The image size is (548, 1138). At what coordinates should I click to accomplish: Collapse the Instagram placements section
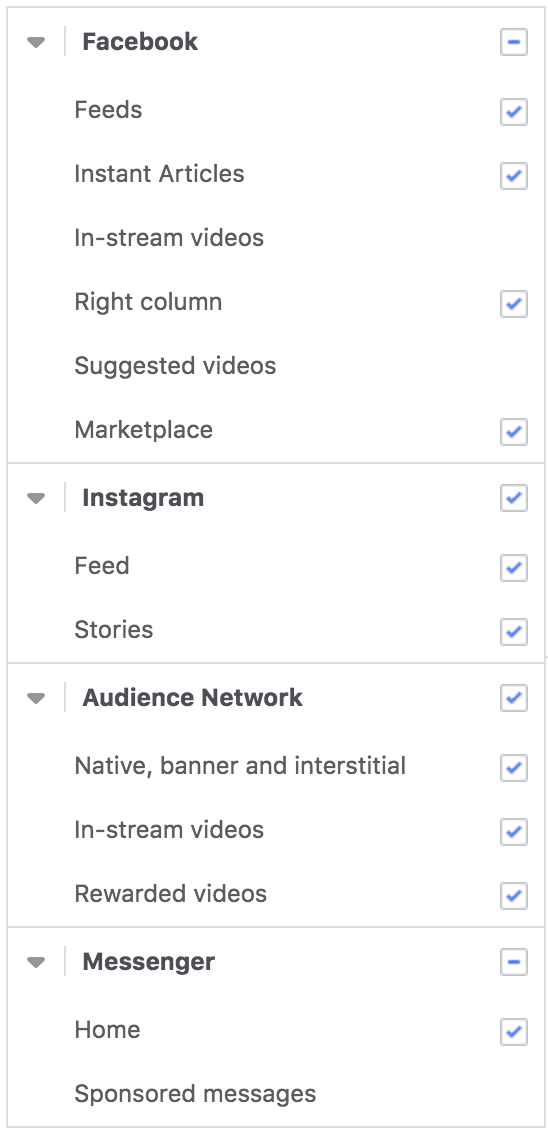(36, 499)
